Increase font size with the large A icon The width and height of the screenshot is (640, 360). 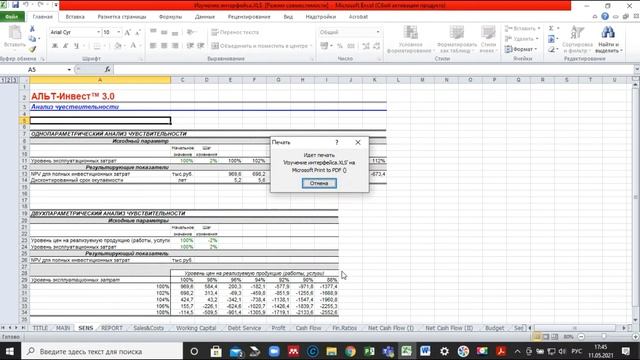pyautogui.click(x=127, y=32)
